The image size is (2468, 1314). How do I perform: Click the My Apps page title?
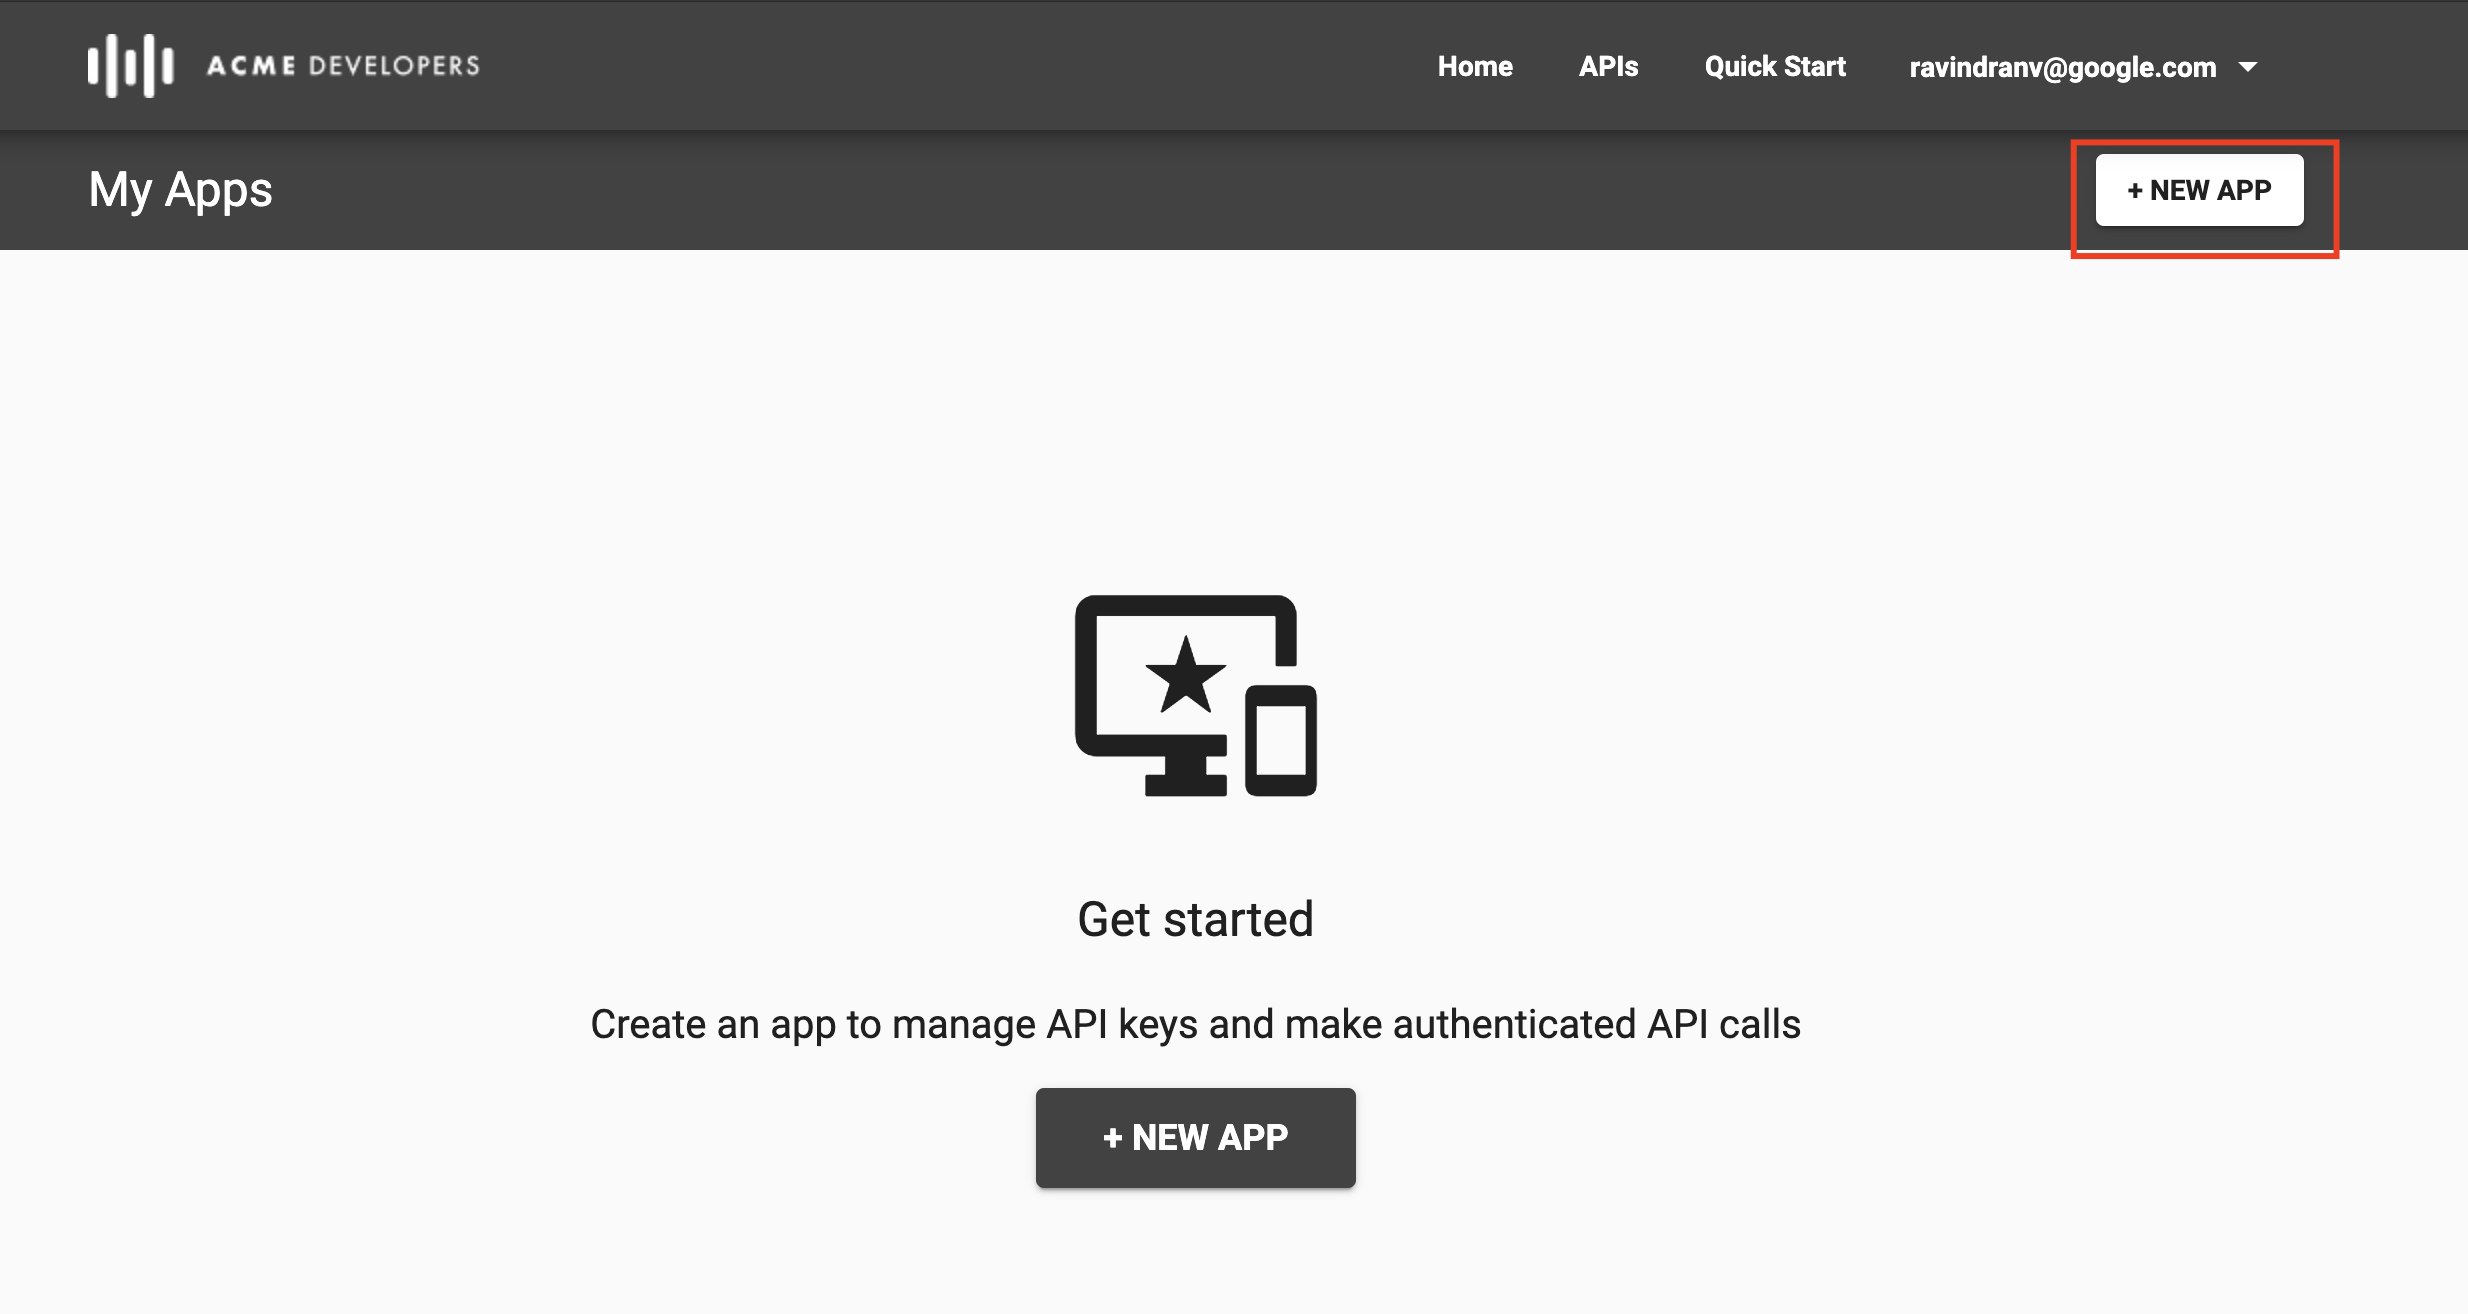tap(180, 190)
